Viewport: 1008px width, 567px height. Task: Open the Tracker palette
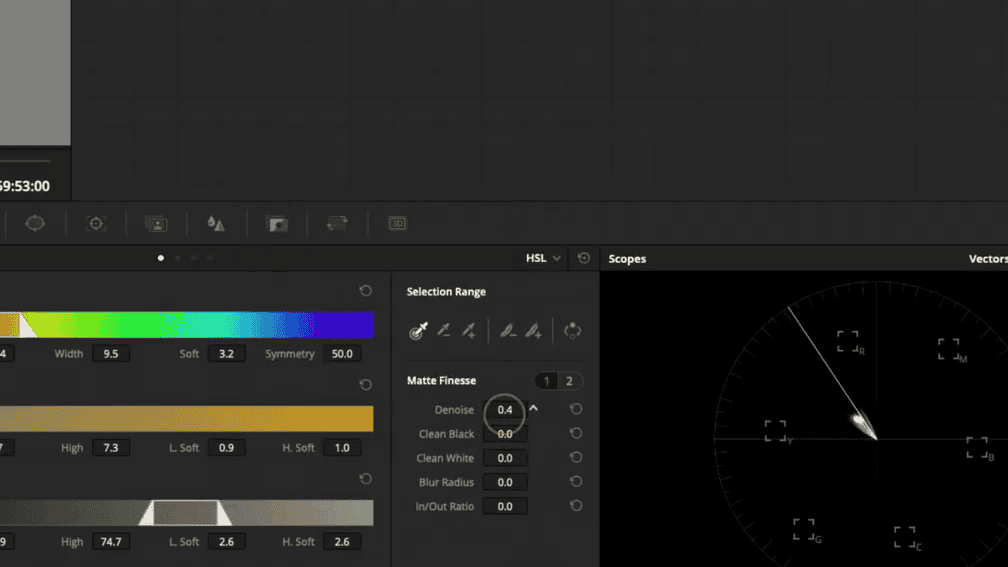pyautogui.click(x=96, y=224)
